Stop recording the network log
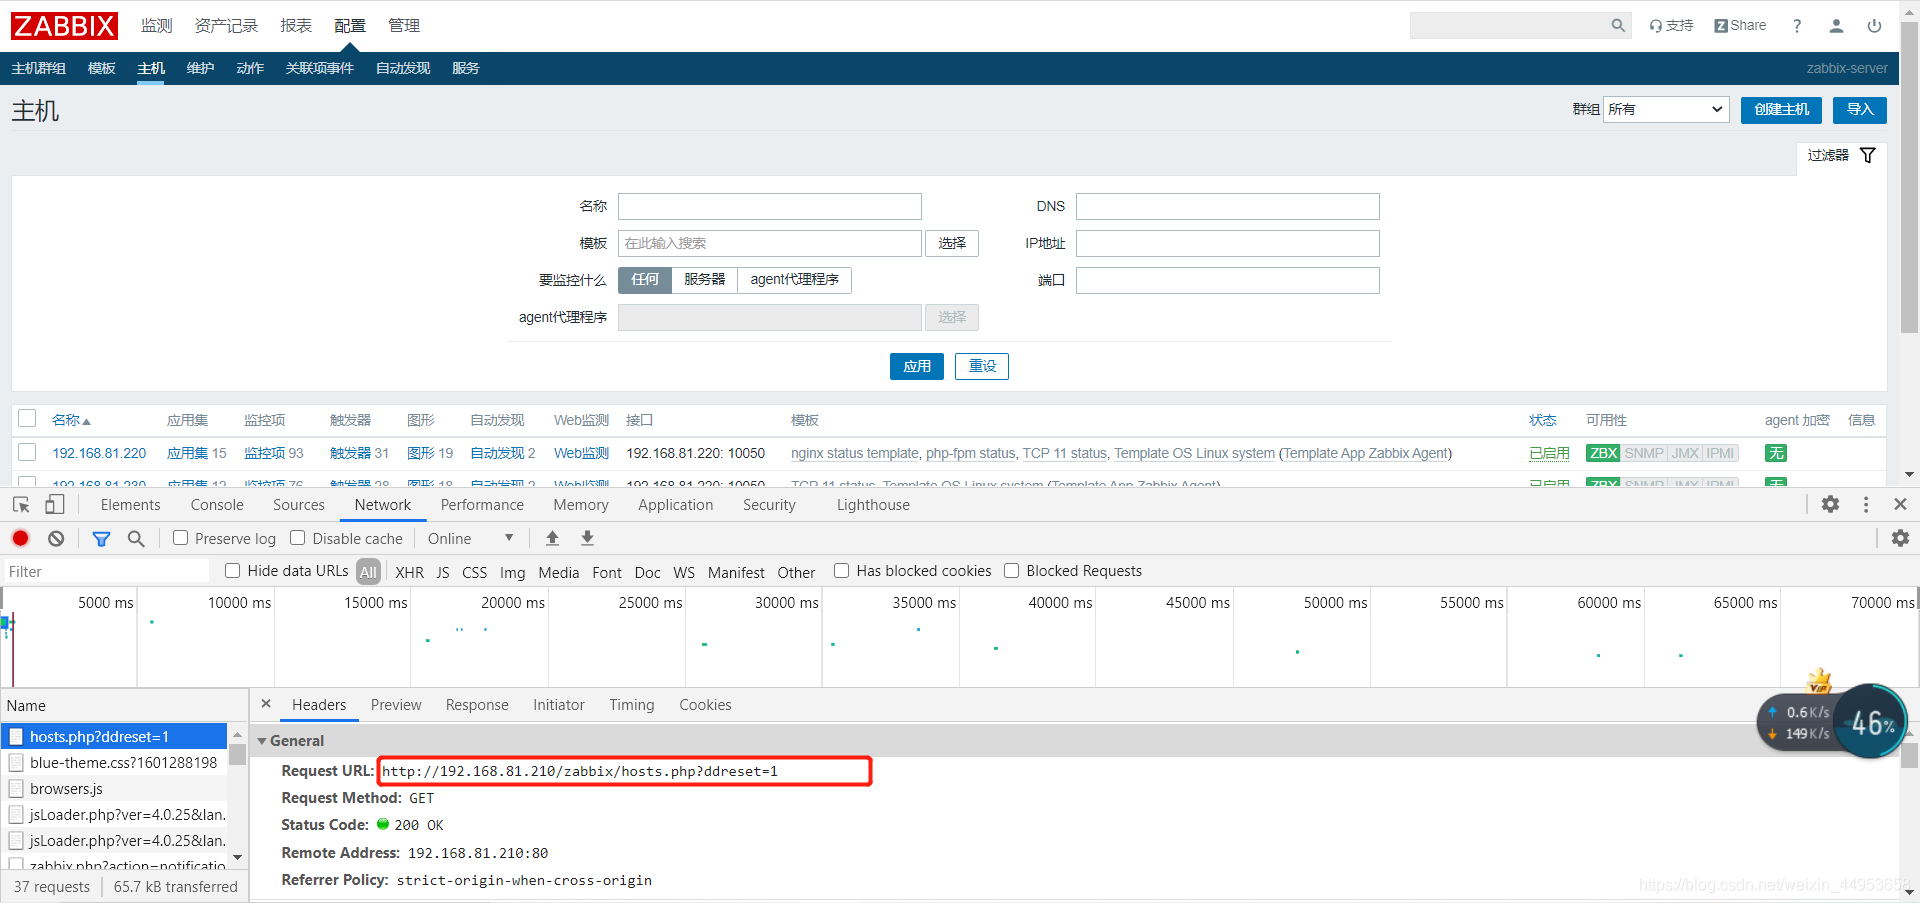1920x903 pixels. pyautogui.click(x=20, y=538)
